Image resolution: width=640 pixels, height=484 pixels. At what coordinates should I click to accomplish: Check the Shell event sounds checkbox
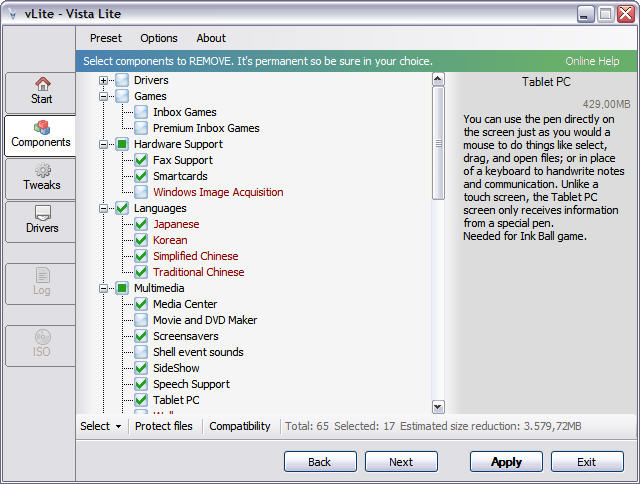(x=141, y=352)
